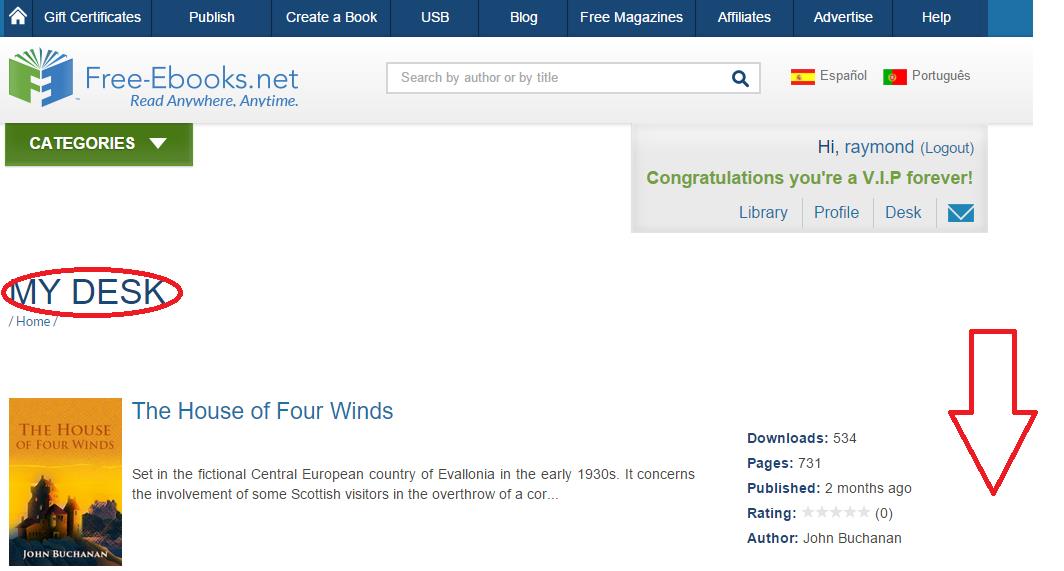Rate the book using the star rating
This screenshot has width=1064, height=571.
835,513
